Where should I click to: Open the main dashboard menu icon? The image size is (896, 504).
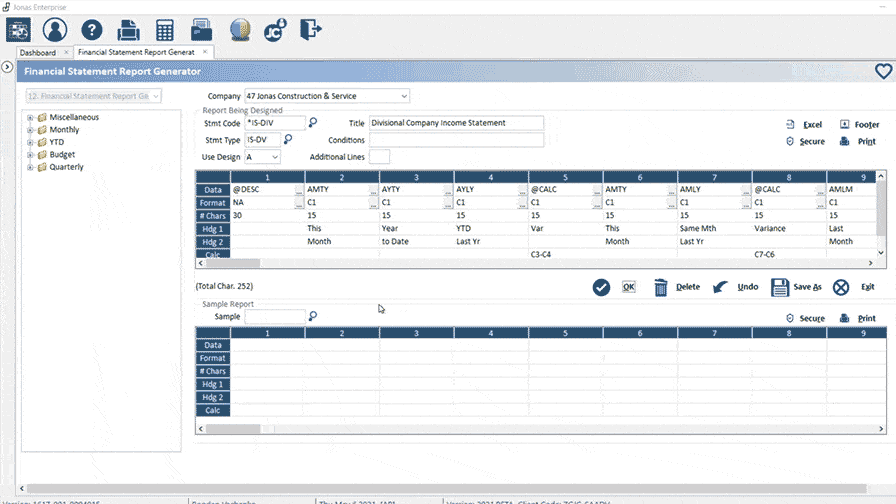(18, 30)
